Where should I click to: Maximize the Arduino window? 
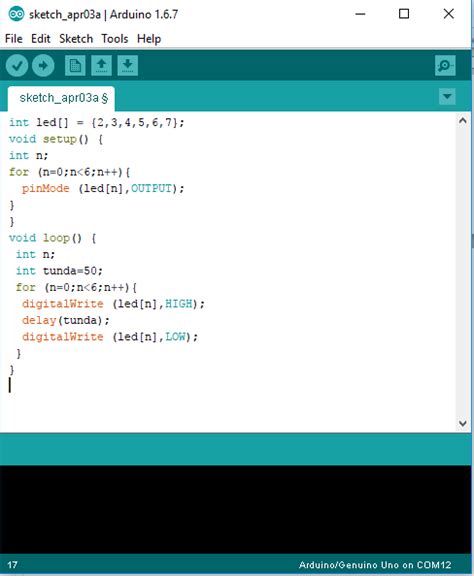click(x=404, y=14)
